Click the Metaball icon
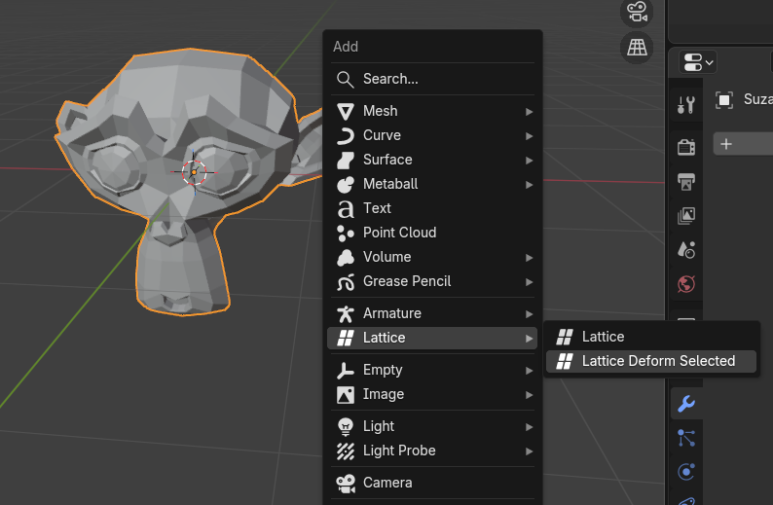 point(345,184)
